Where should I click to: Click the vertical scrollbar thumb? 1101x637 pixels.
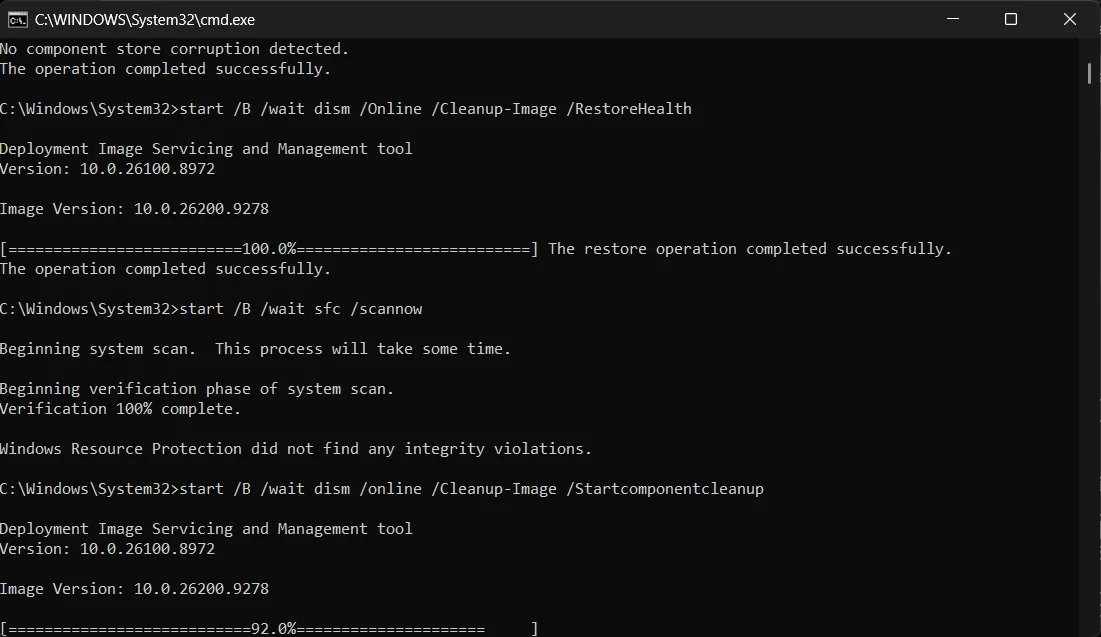1089,72
